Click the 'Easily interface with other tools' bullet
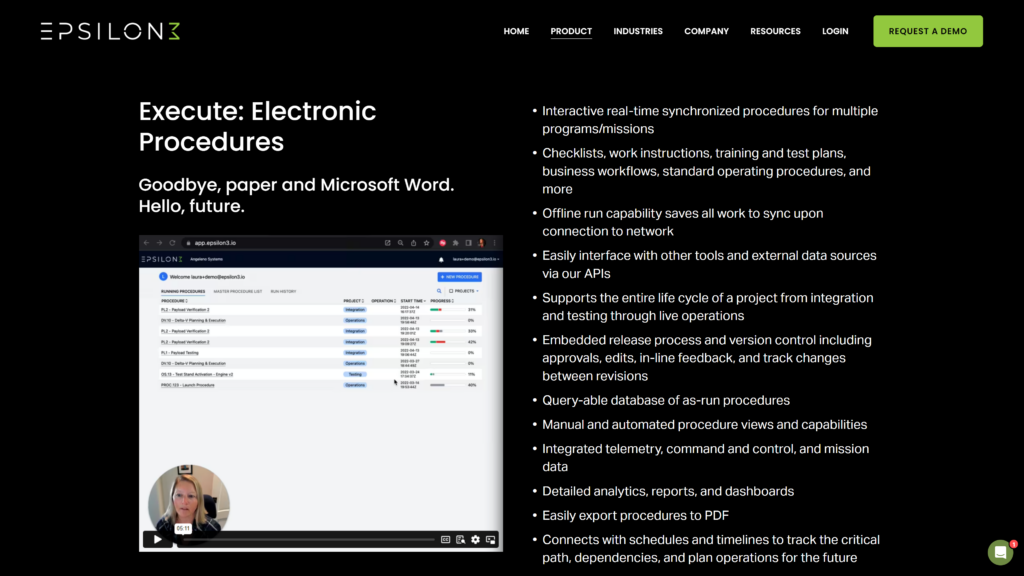Image resolution: width=1024 pixels, height=576 pixels. tap(709, 264)
